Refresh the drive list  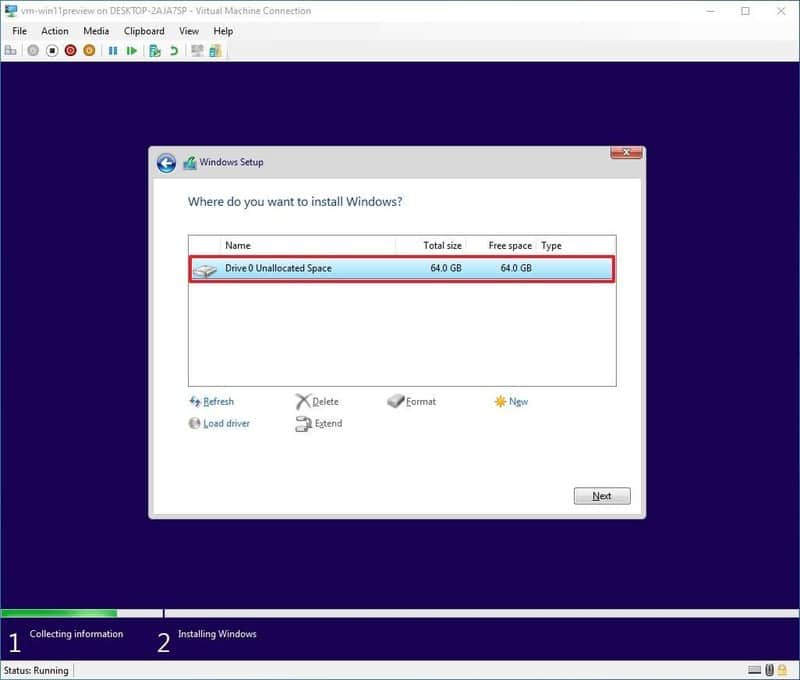(x=211, y=401)
